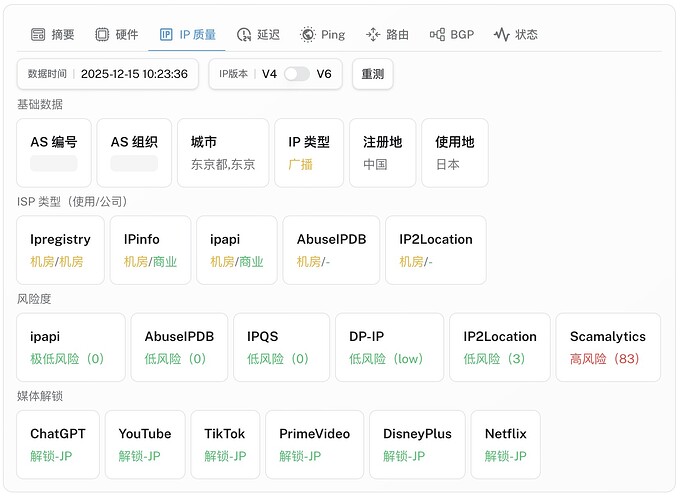Click the 使用地 value 日本
Viewport: 680px width, 499px height.
pos(448,165)
